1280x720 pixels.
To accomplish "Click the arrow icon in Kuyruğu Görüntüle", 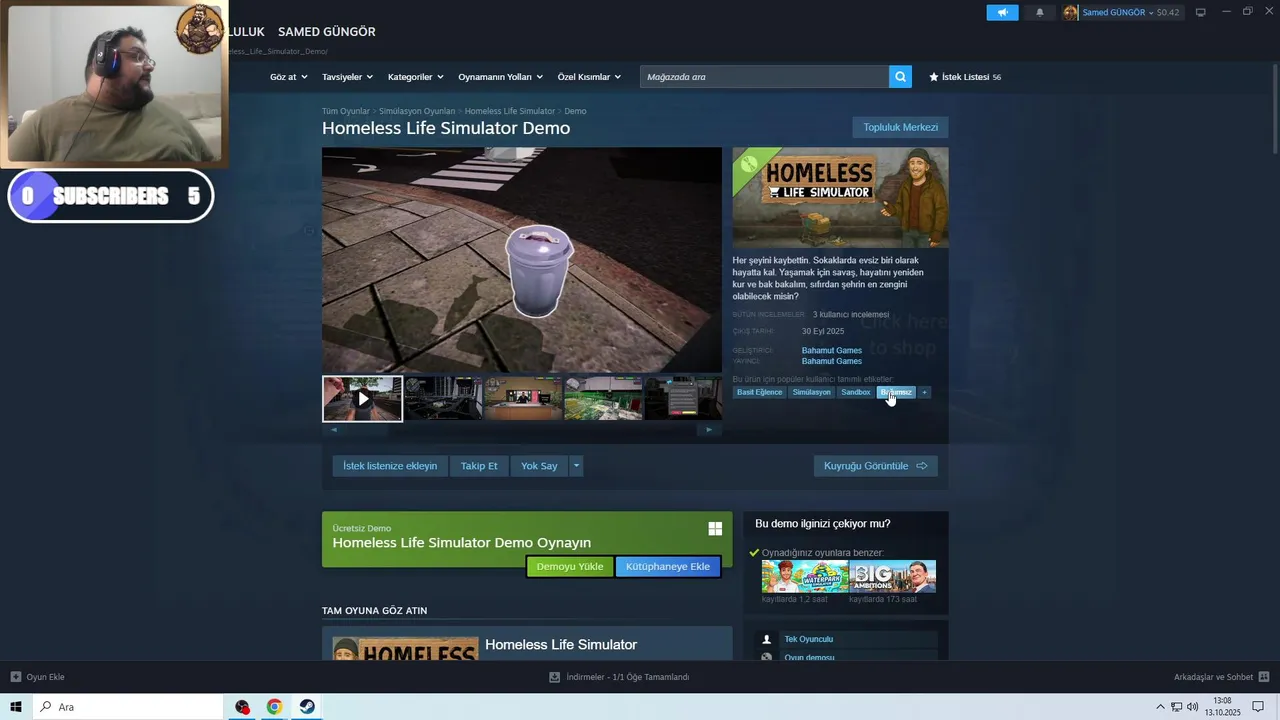I will [x=922, y=466].
